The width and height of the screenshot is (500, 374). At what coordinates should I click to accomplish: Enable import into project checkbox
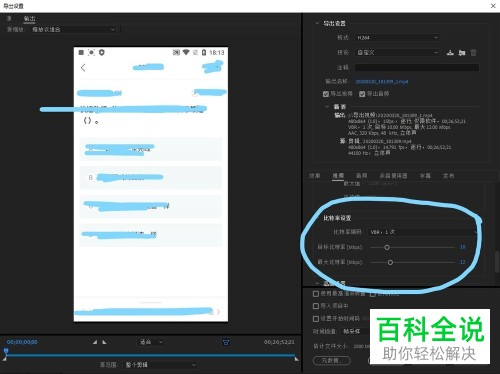316,306
